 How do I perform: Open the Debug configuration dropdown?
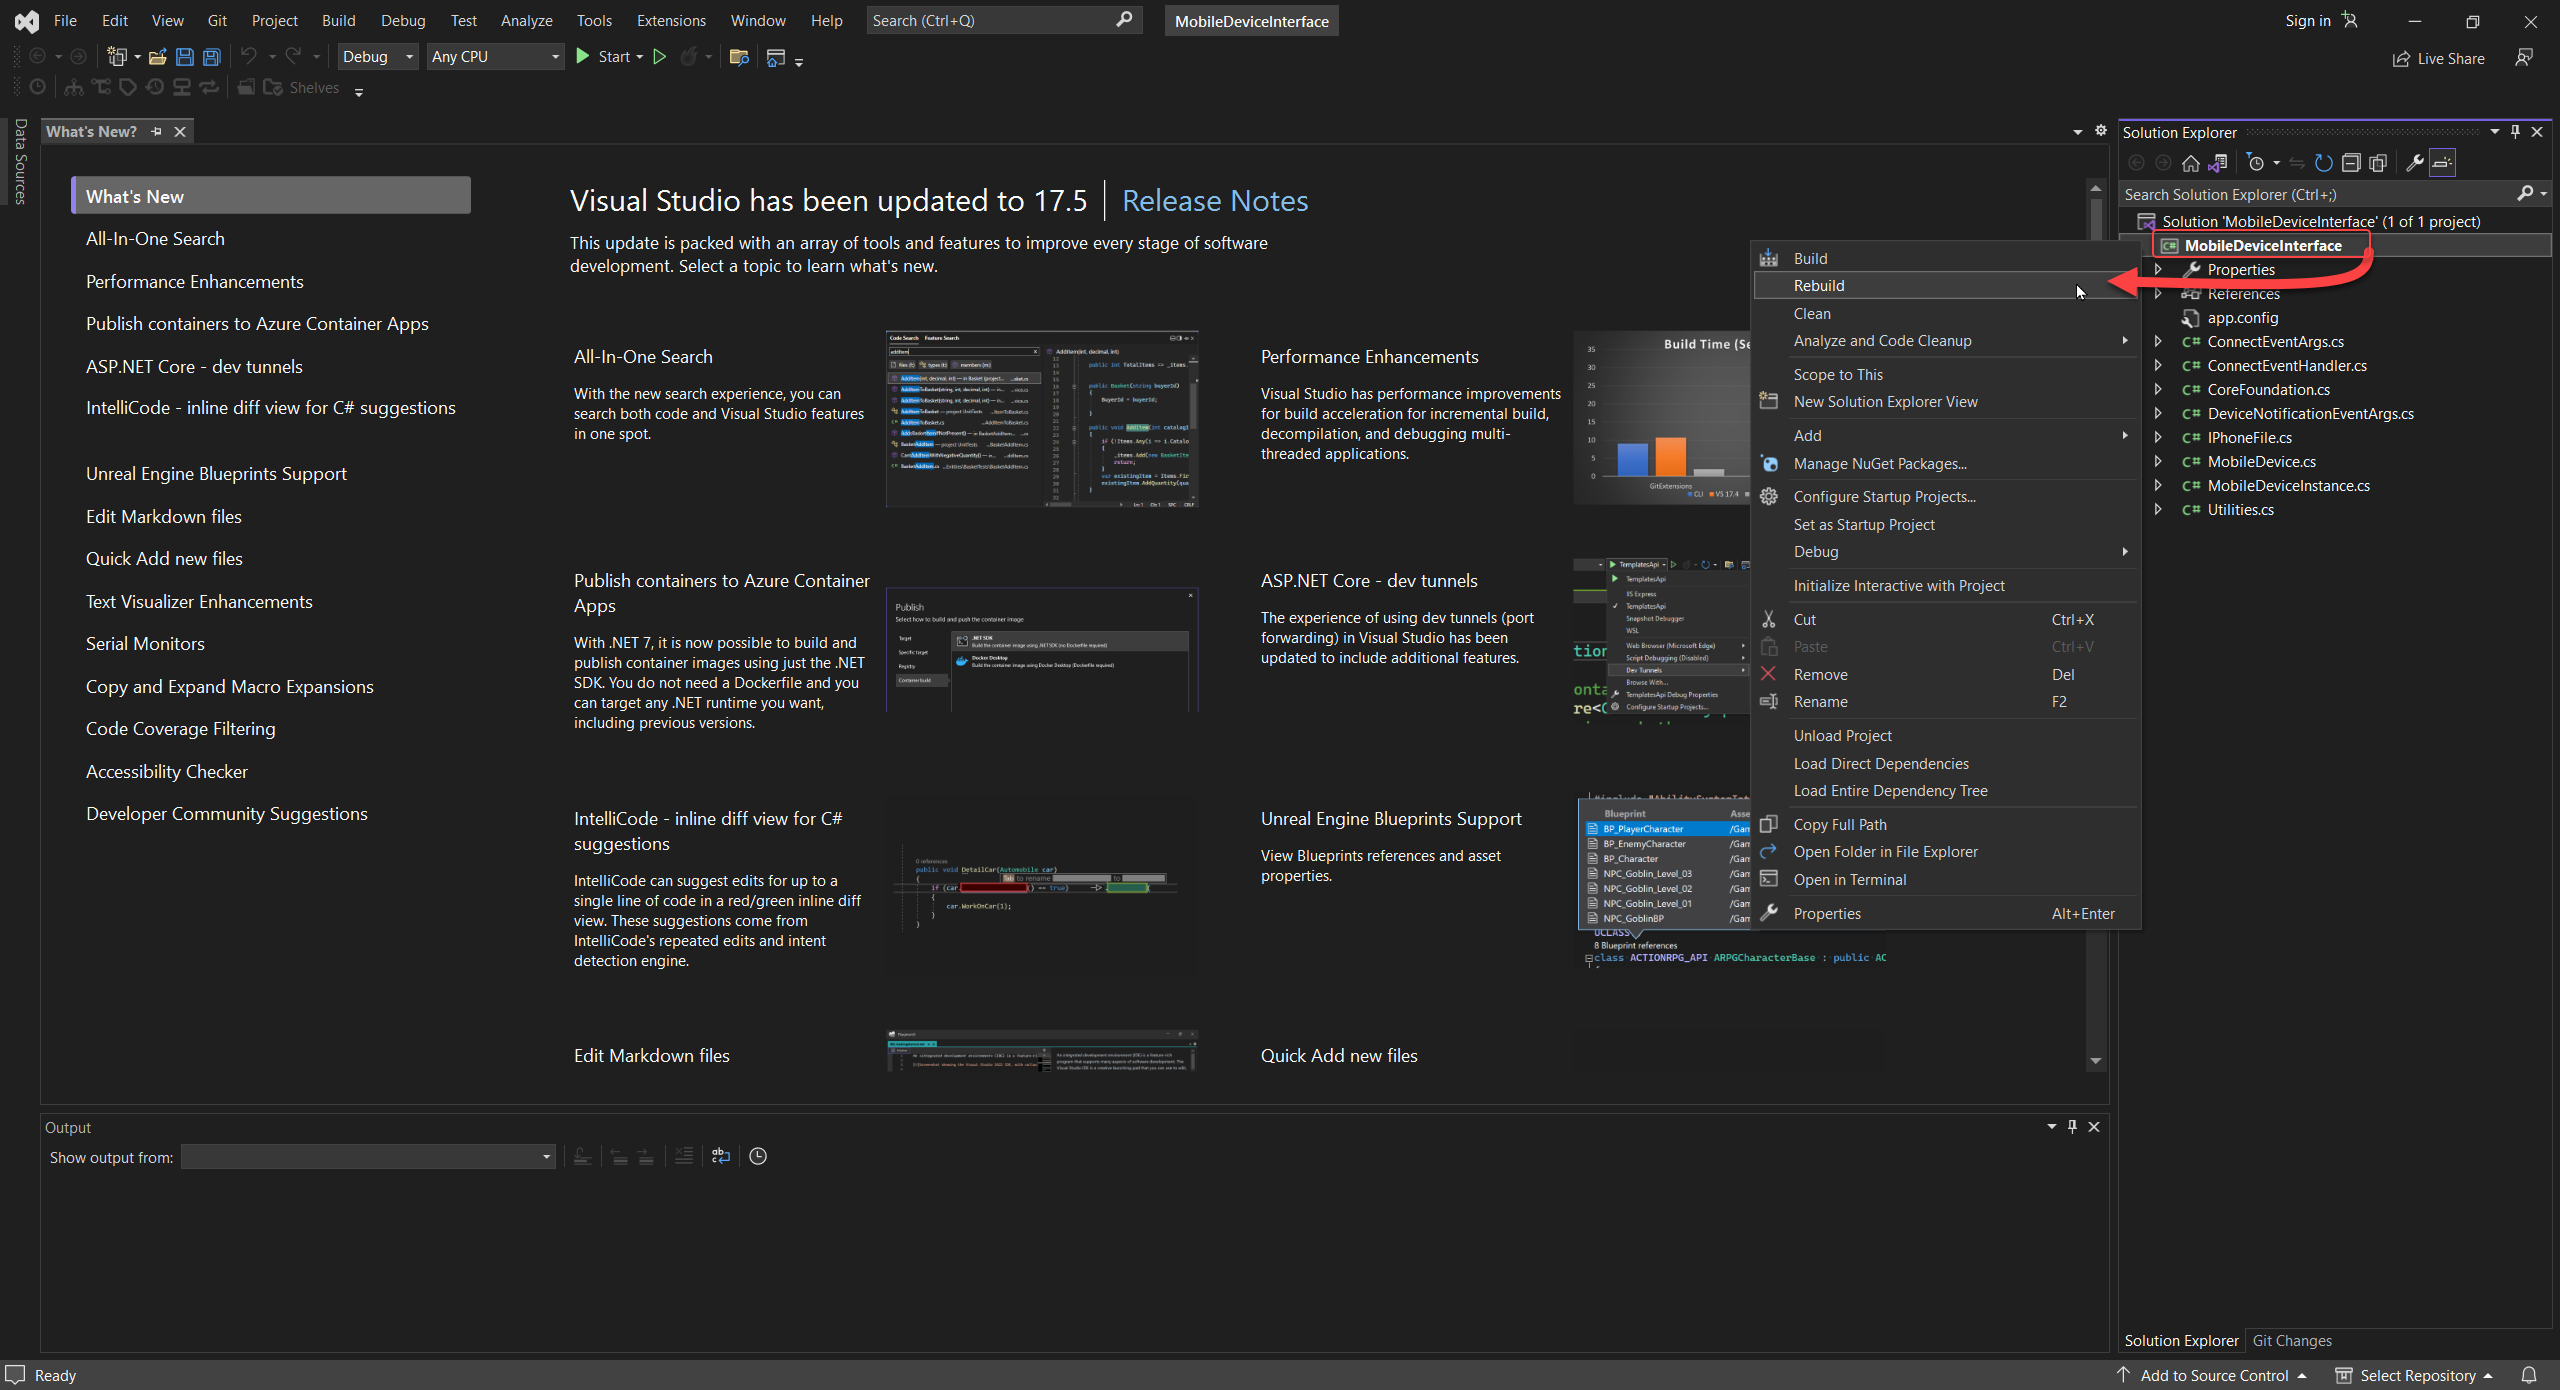(377, 57)
